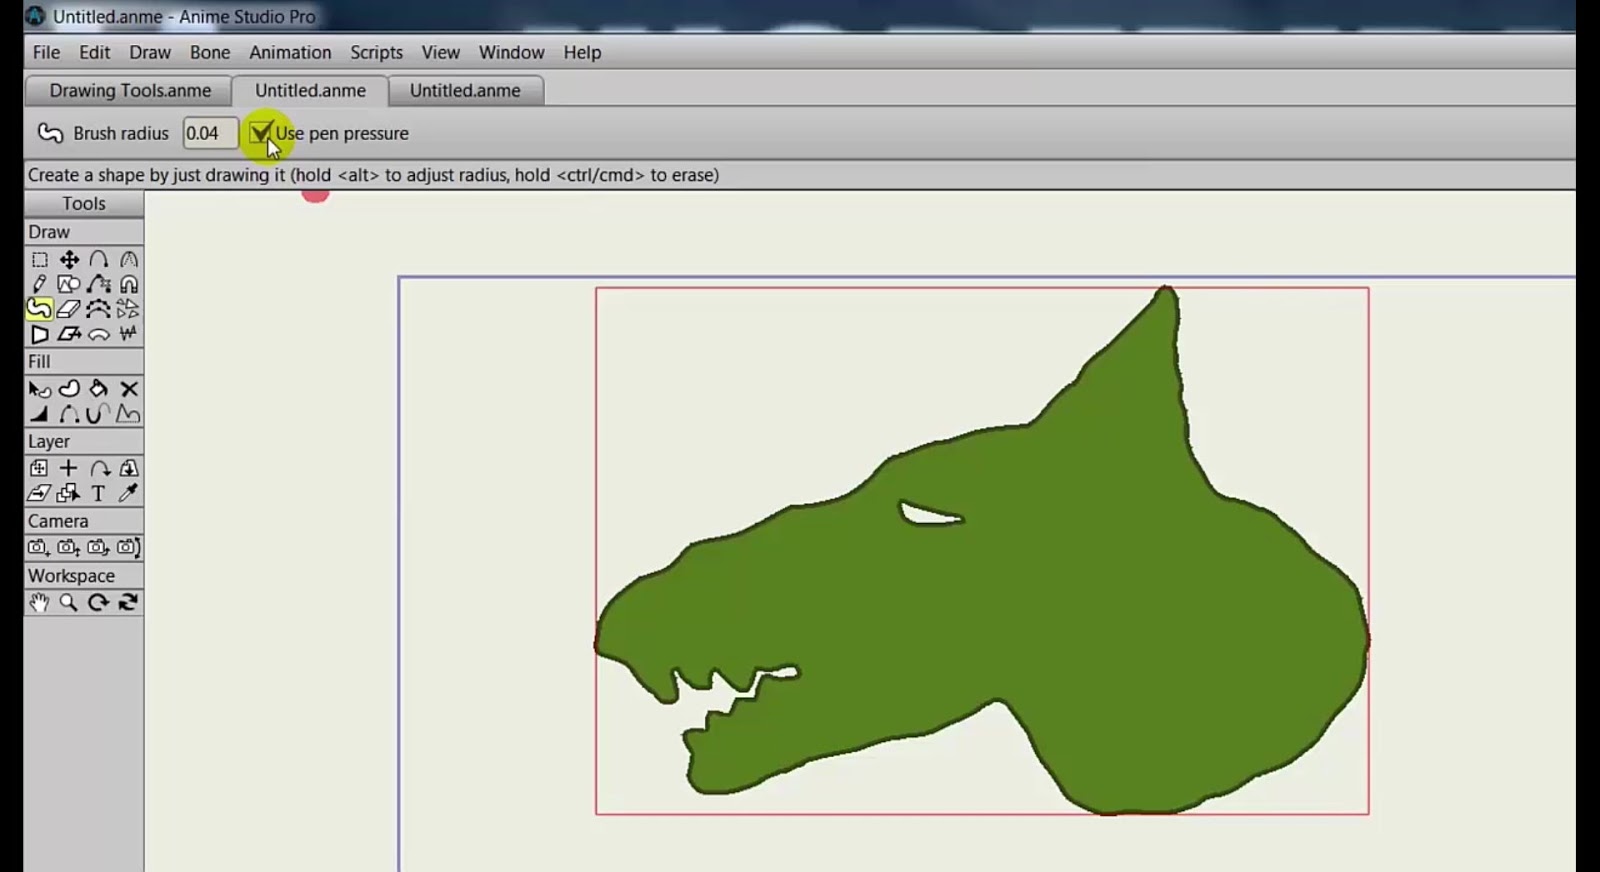1600x872 pixels.
Task: Switch to the last Untitled.anme tab
Action: point(465,90)
